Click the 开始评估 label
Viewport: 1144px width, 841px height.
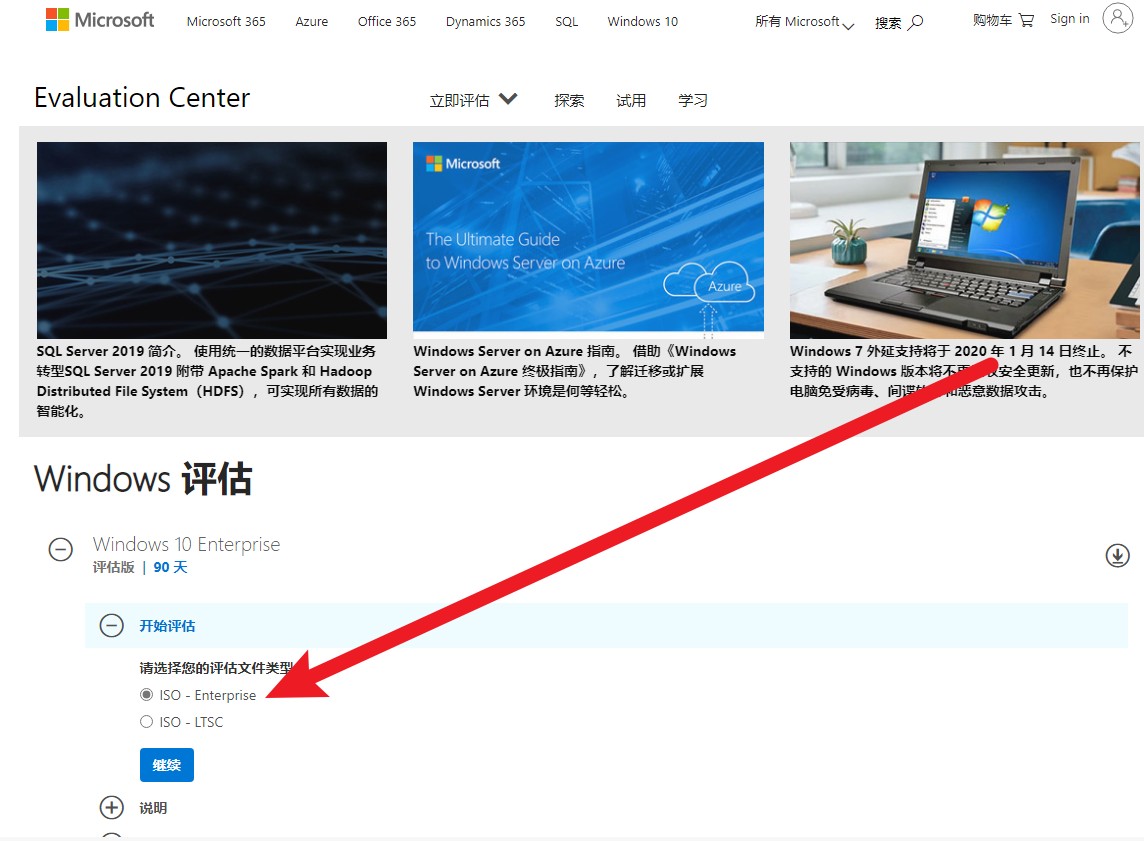(x=167, y=626)
